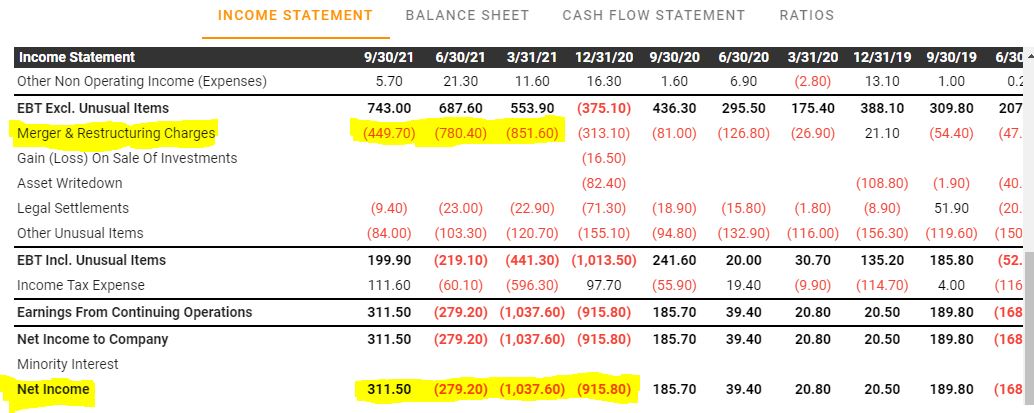The height and width of the screenshot is (413, 1034).
Task: Click the Income Statement tab
Action: 295,15
